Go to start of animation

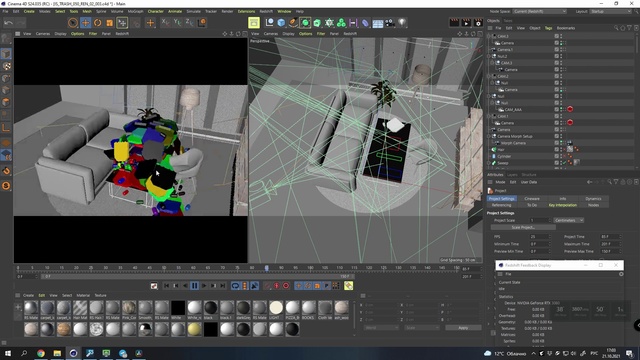[166, 286]
